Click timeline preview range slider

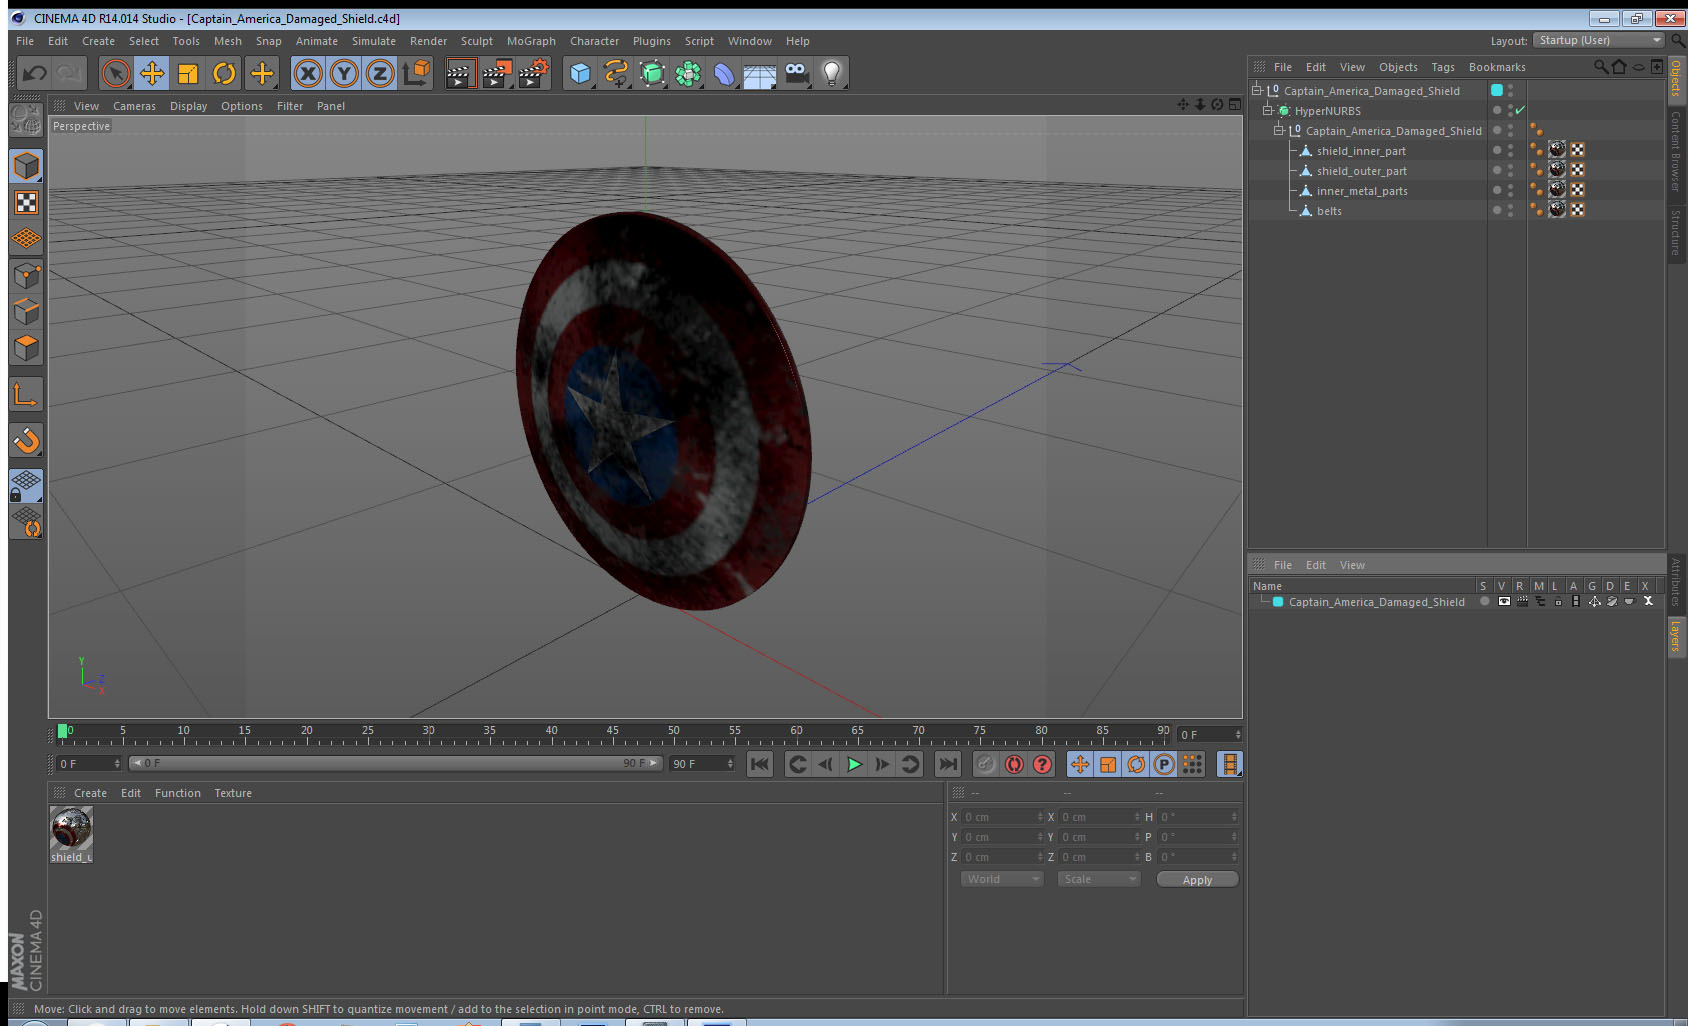click(x=396, y=763)
